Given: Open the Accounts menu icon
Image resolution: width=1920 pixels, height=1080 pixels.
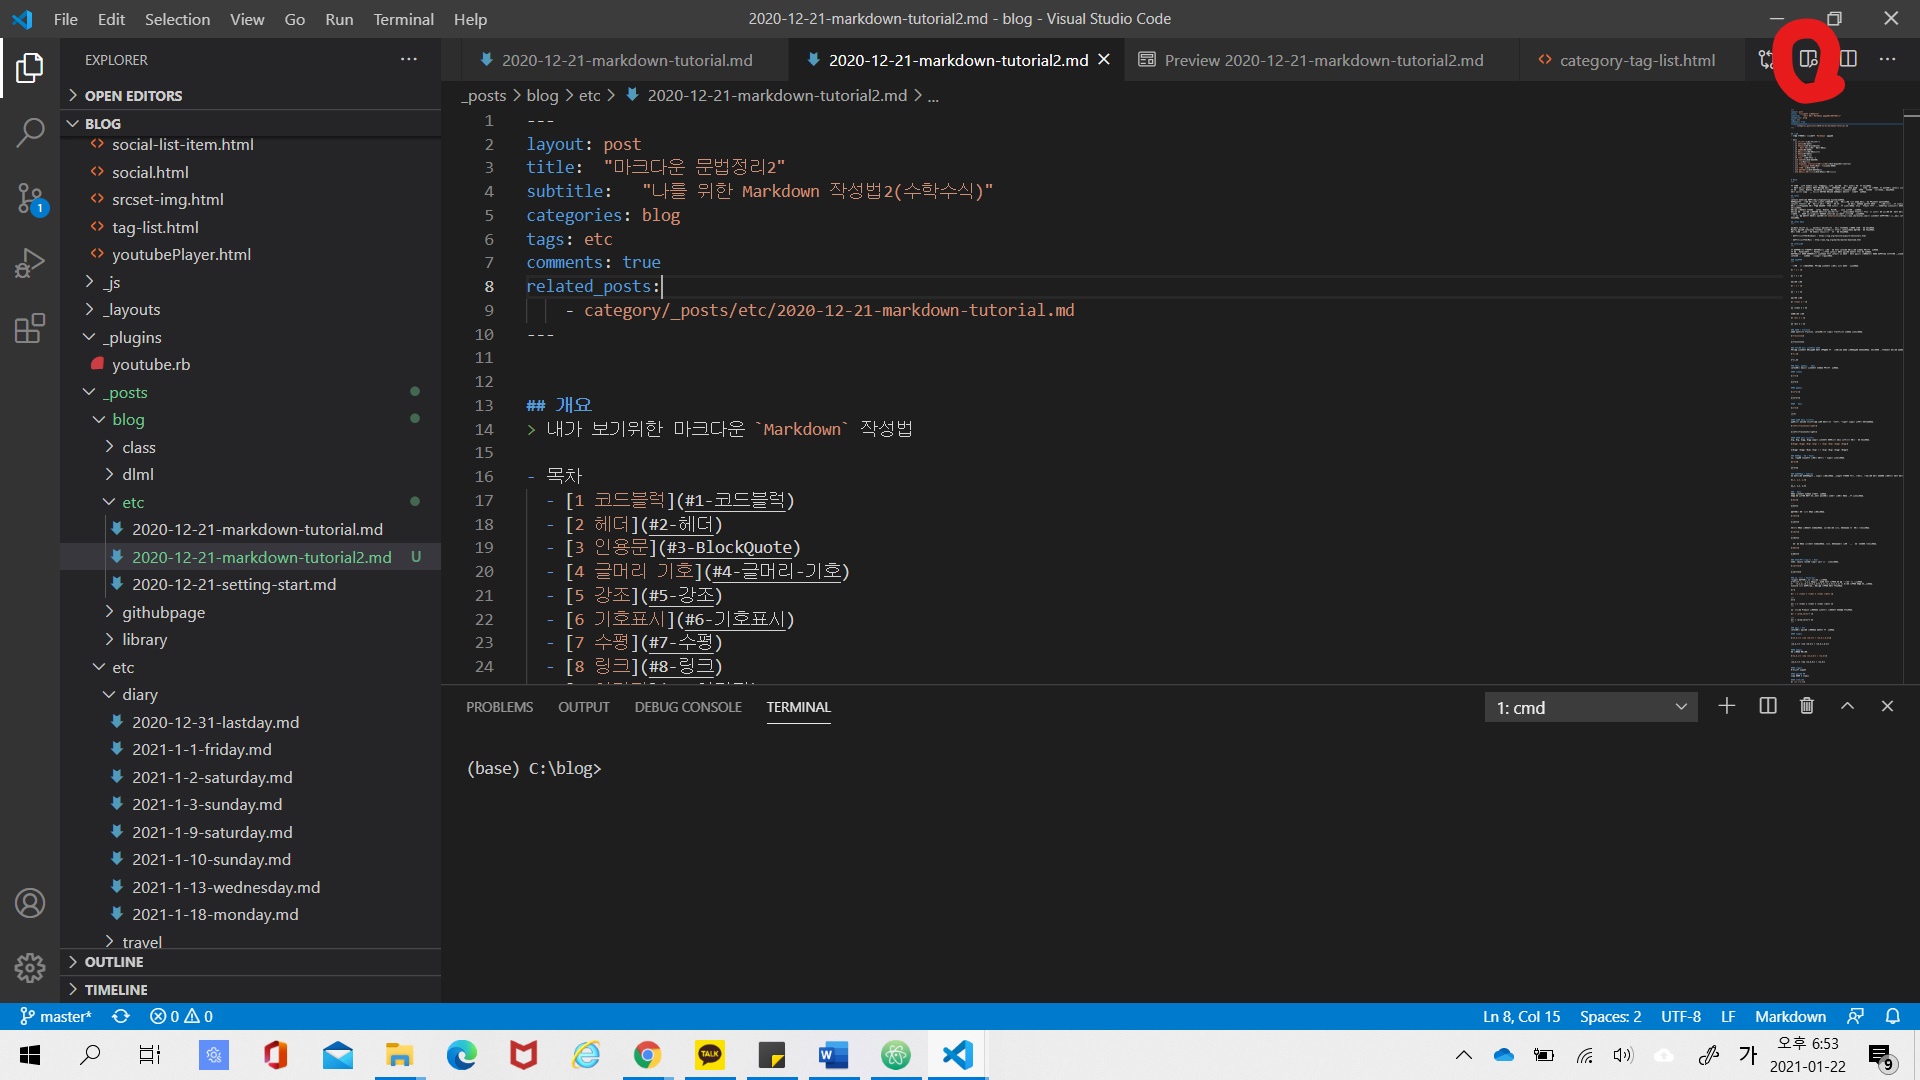Looking at the screenshot, I should point(30,903).
